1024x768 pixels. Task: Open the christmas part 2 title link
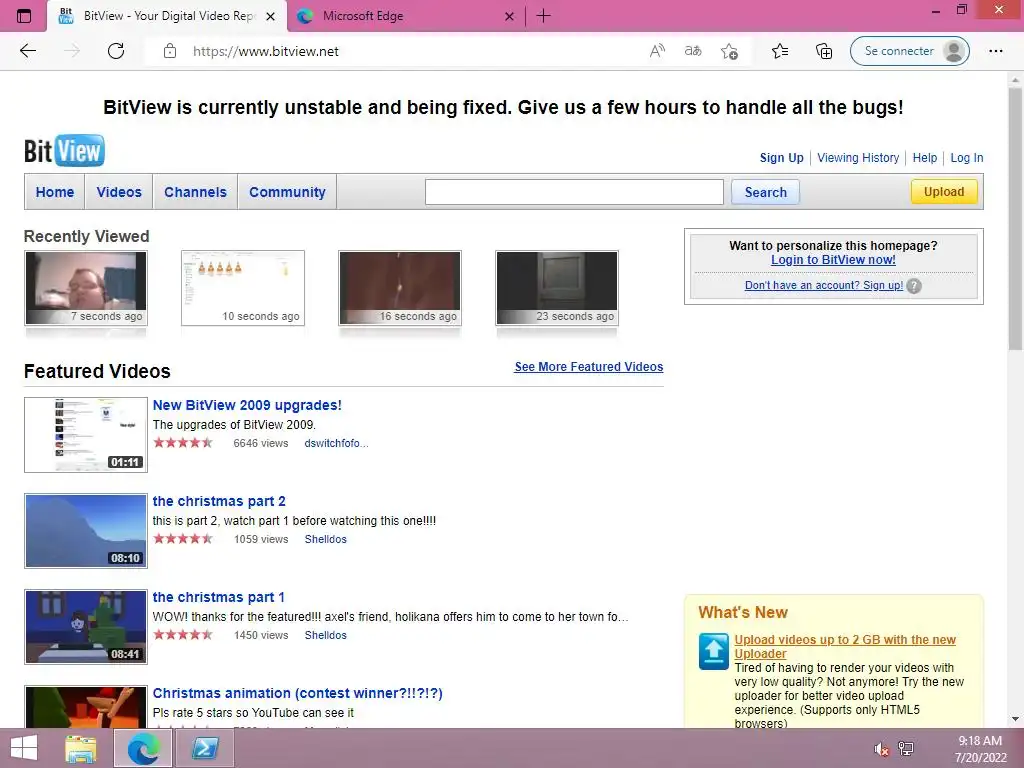tap(219, 501)
